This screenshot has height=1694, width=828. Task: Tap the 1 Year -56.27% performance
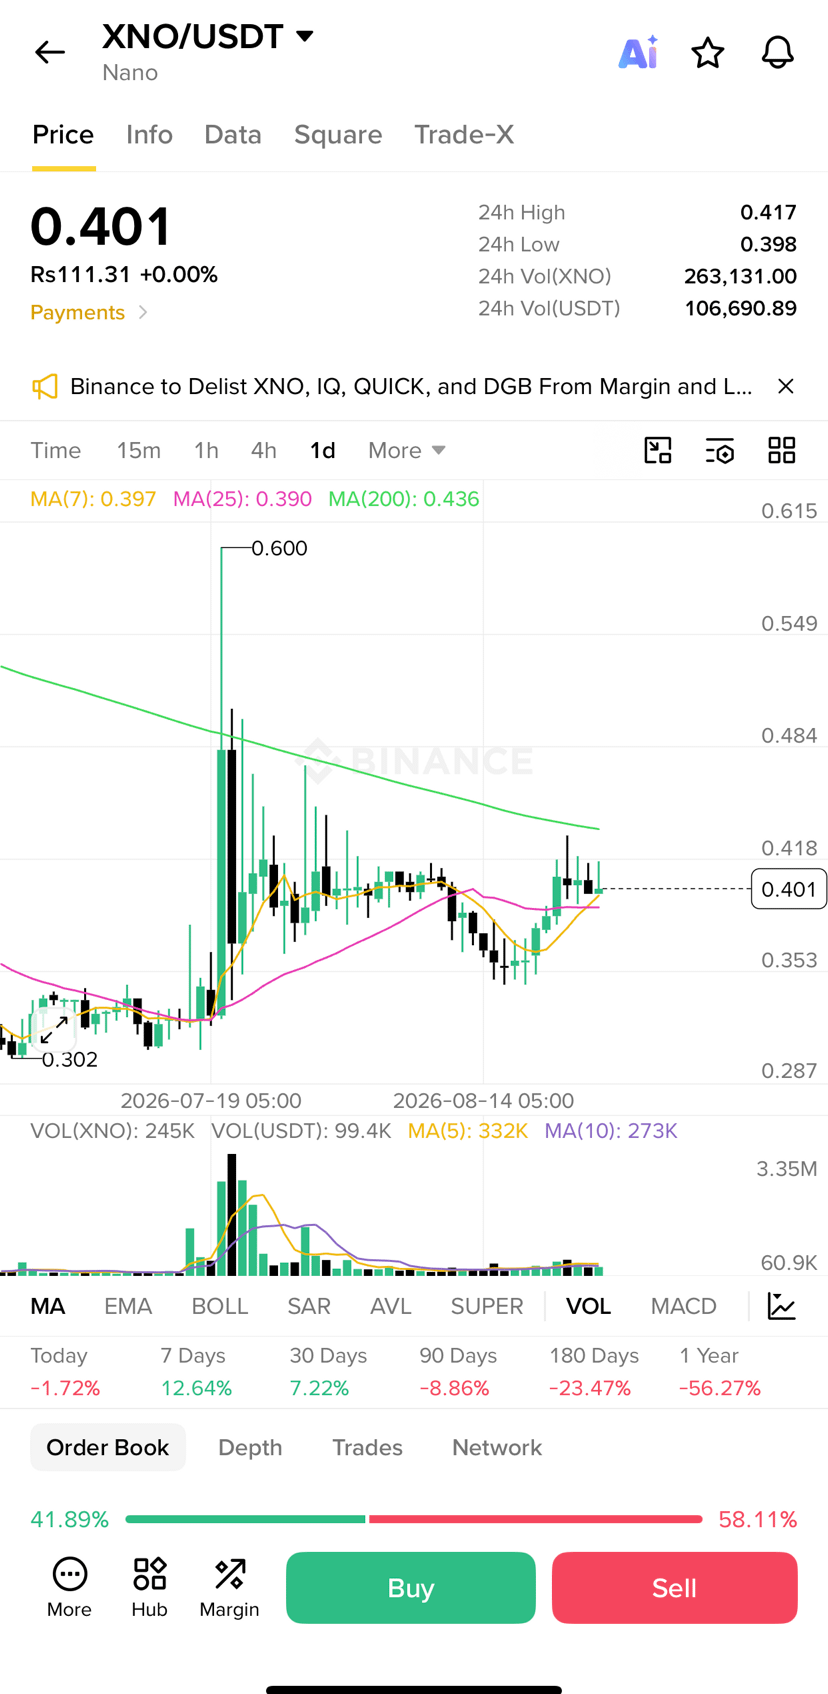720,1372
